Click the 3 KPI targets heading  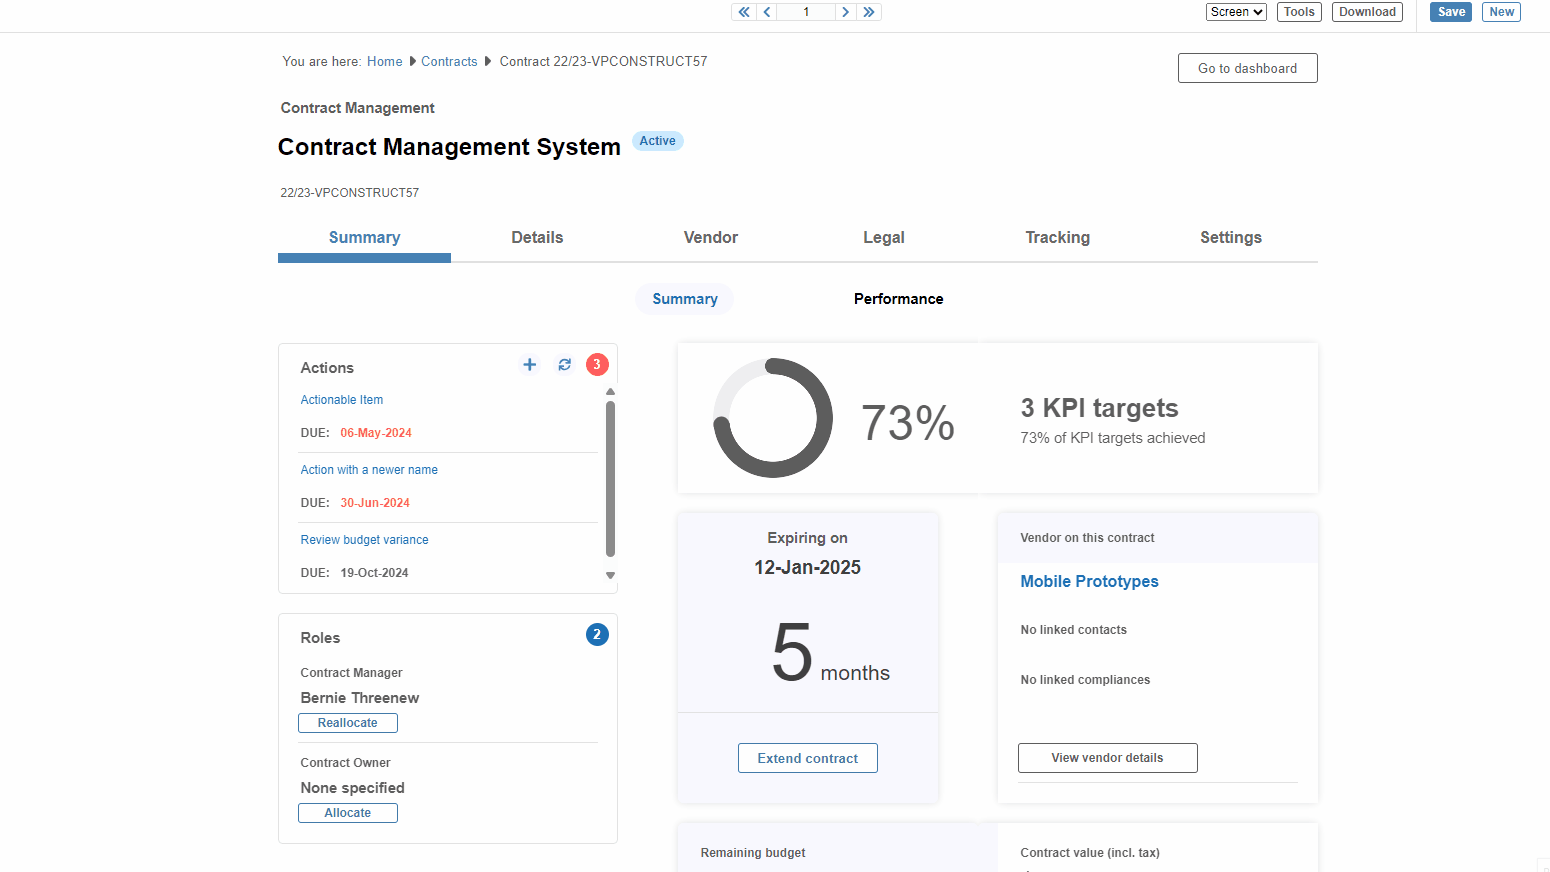pos(1099,408)
